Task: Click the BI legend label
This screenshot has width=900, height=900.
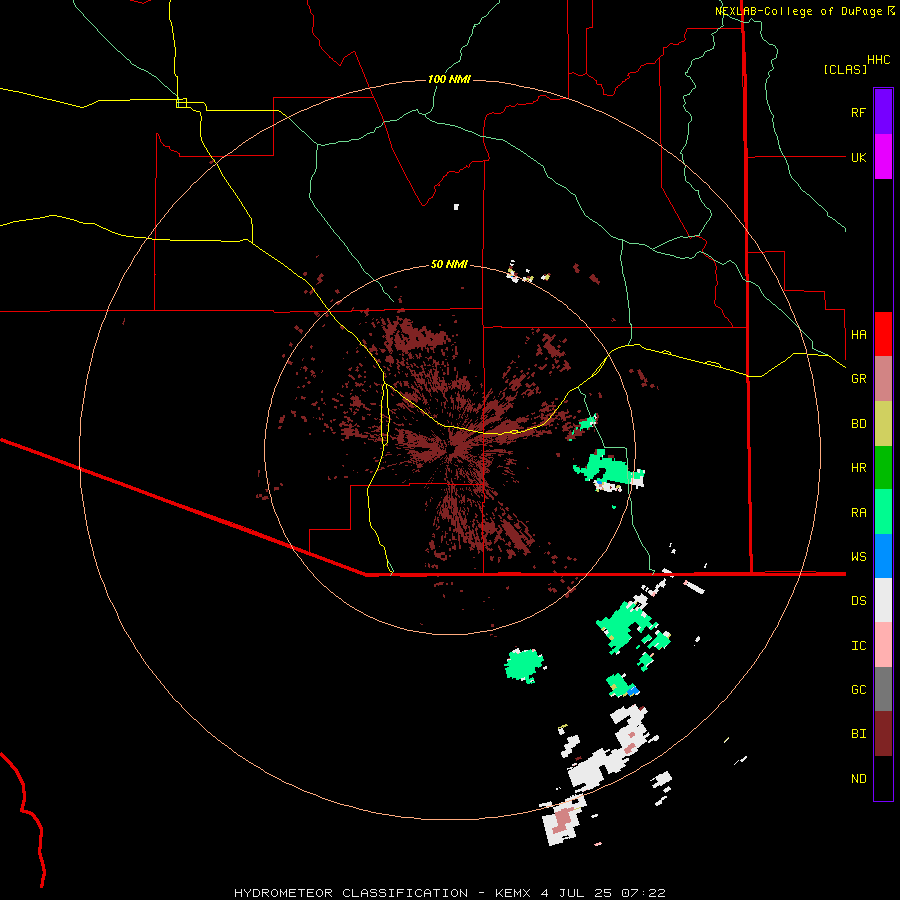Action: coord(858,734)
